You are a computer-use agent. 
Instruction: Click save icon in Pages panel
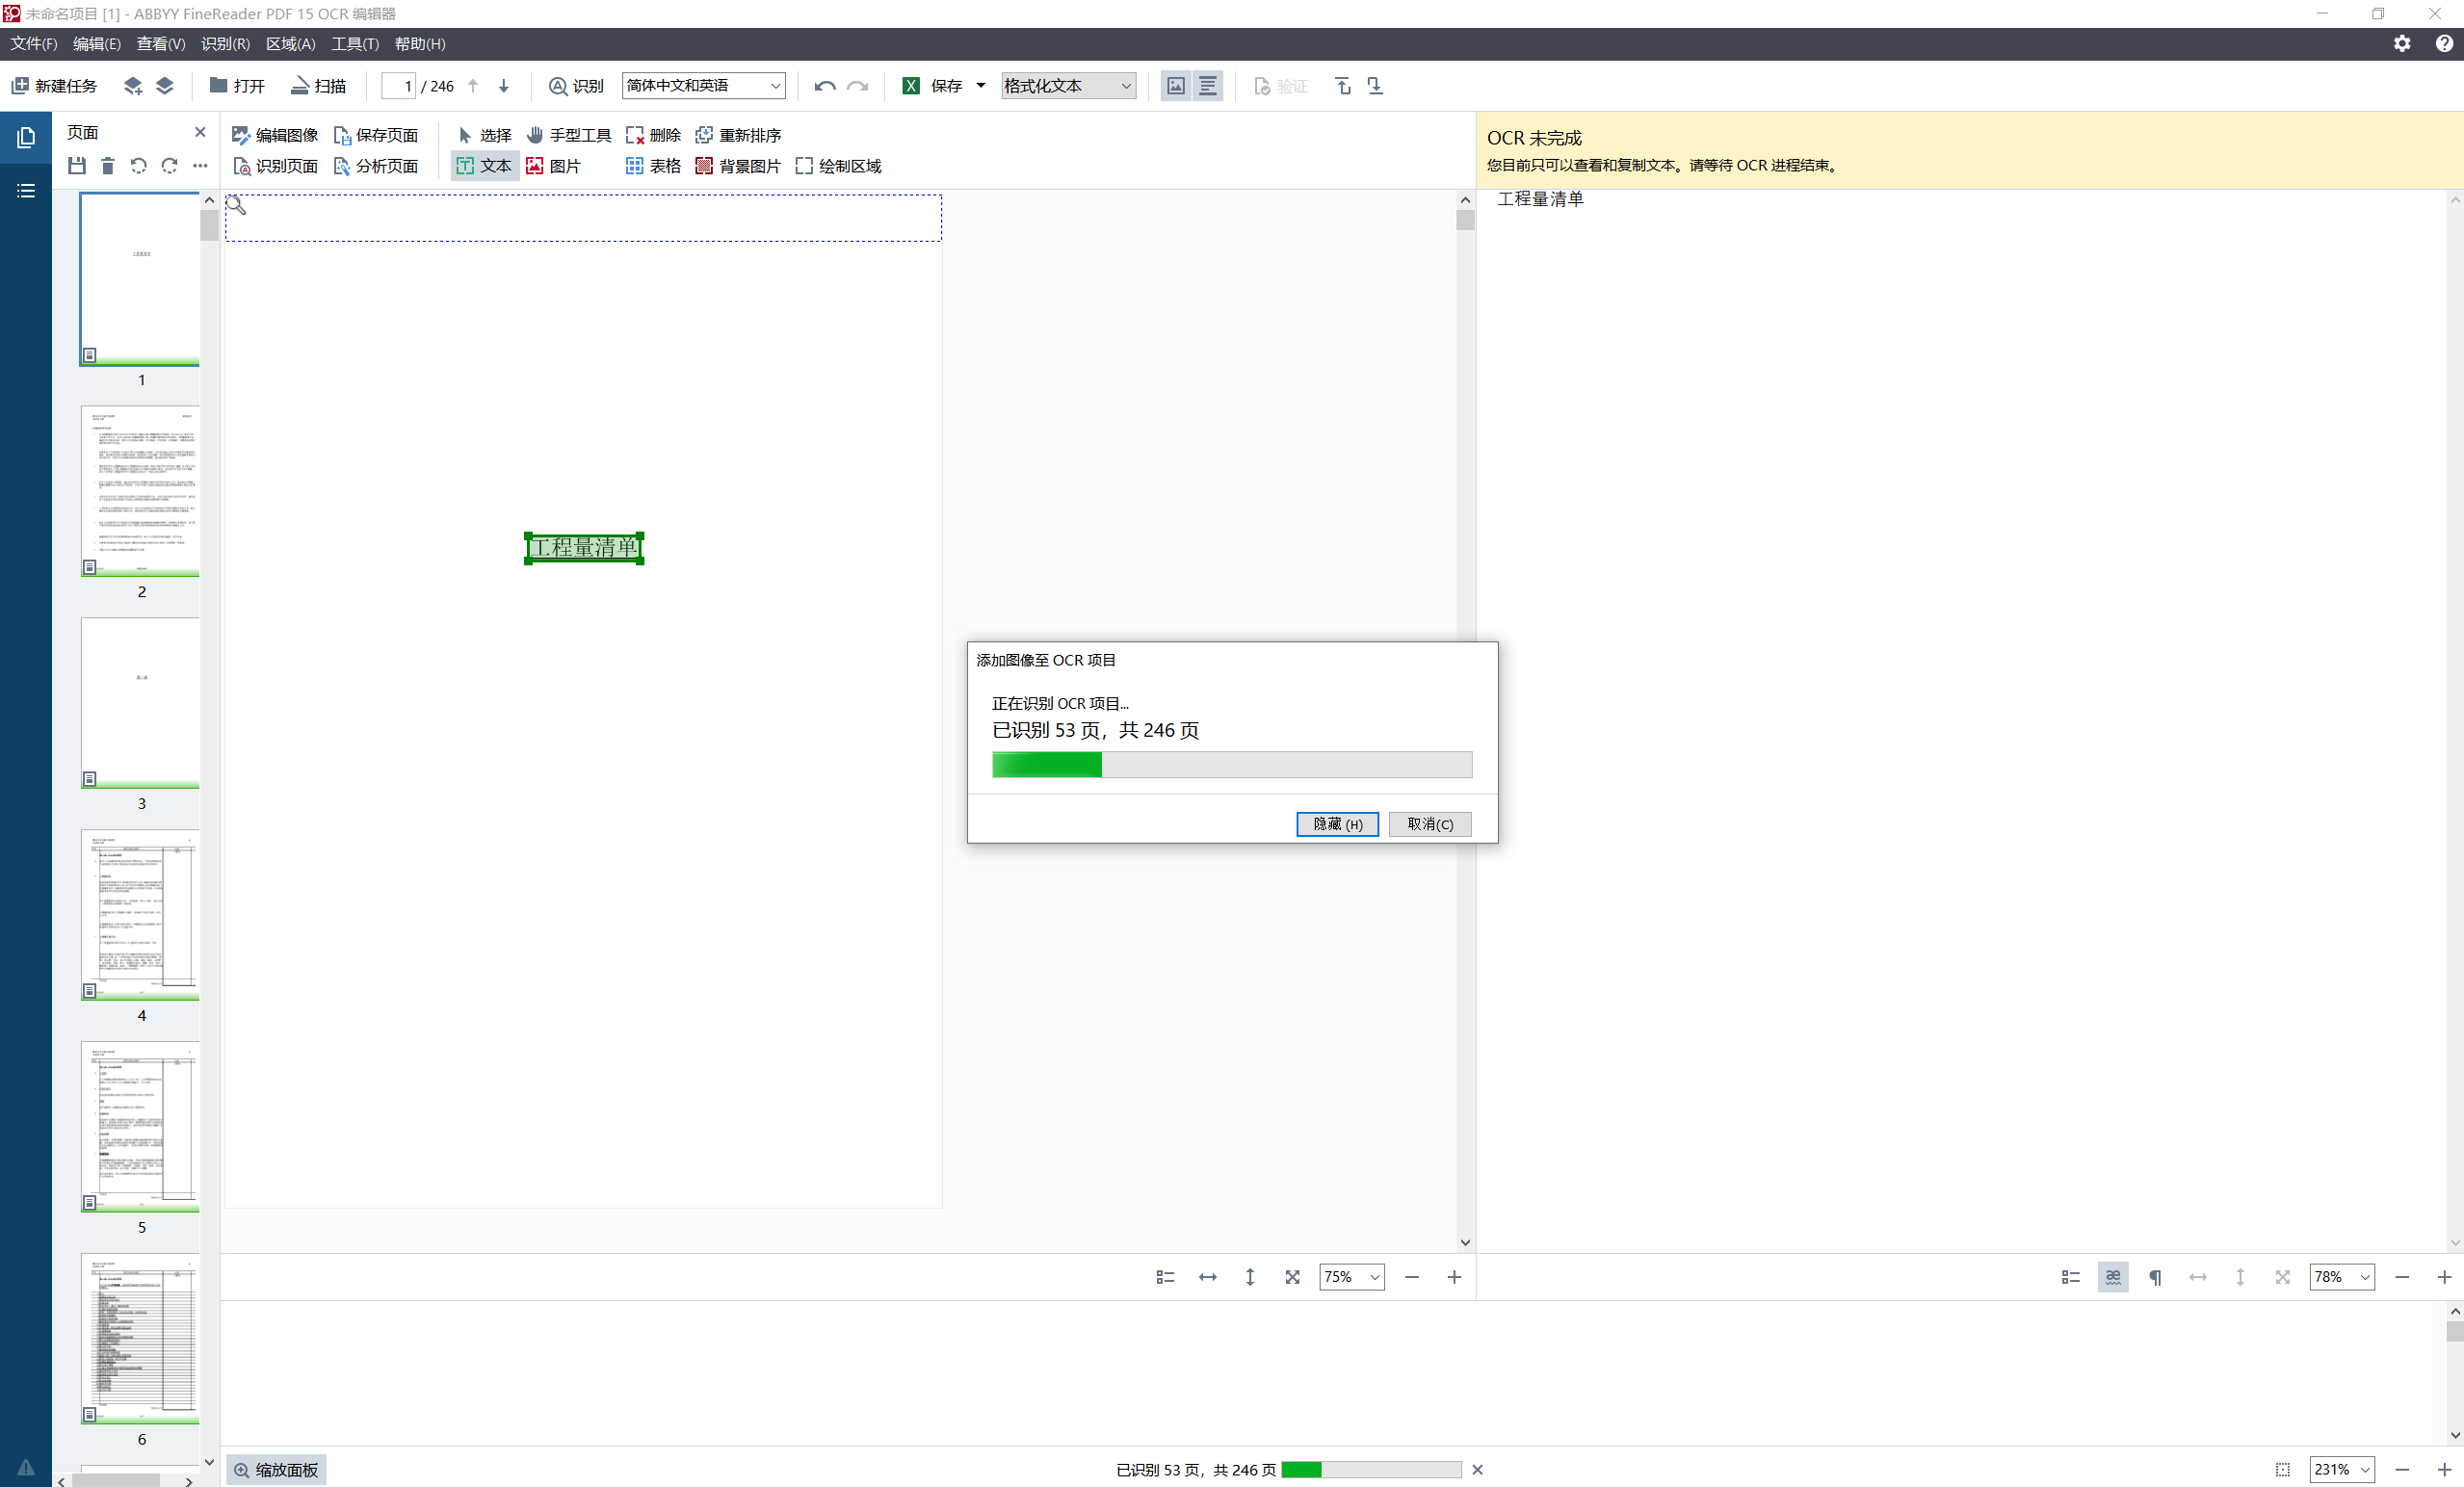pos(77,166)
